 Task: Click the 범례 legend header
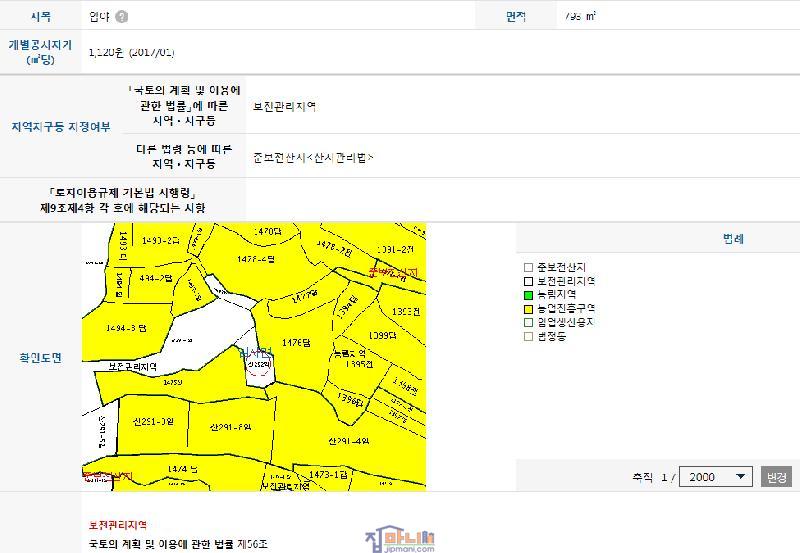click(x=733, y=239)
